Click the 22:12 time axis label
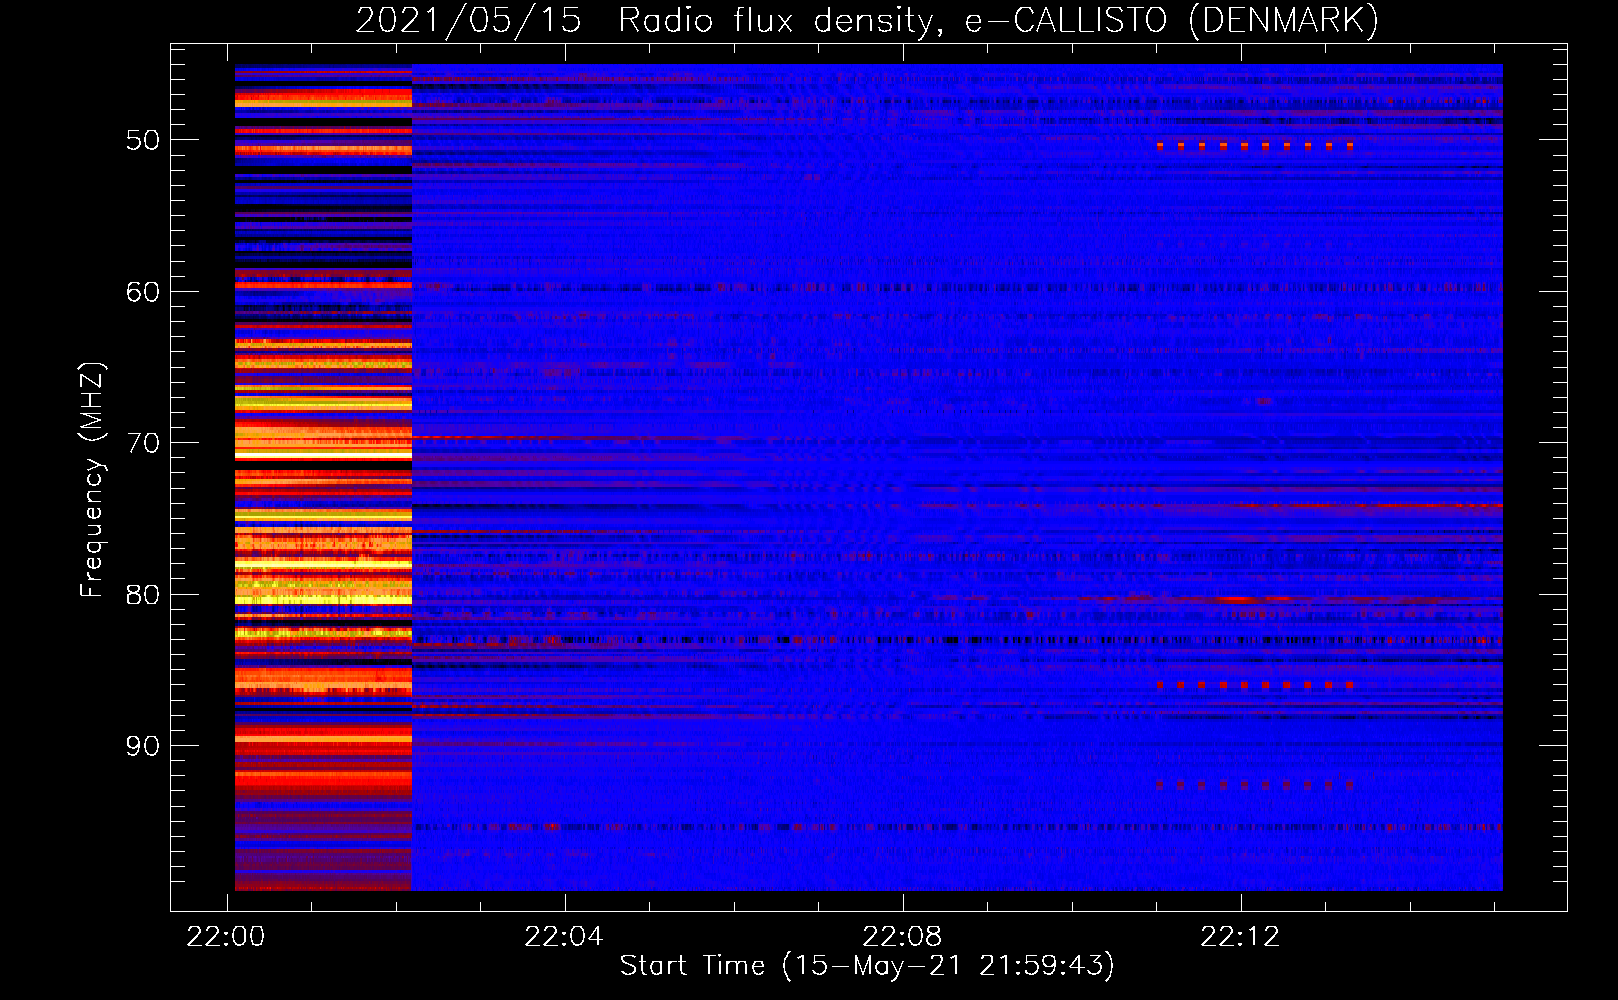The width and height of the screenshot is (1618, 1000). [x=1240, y=937]
